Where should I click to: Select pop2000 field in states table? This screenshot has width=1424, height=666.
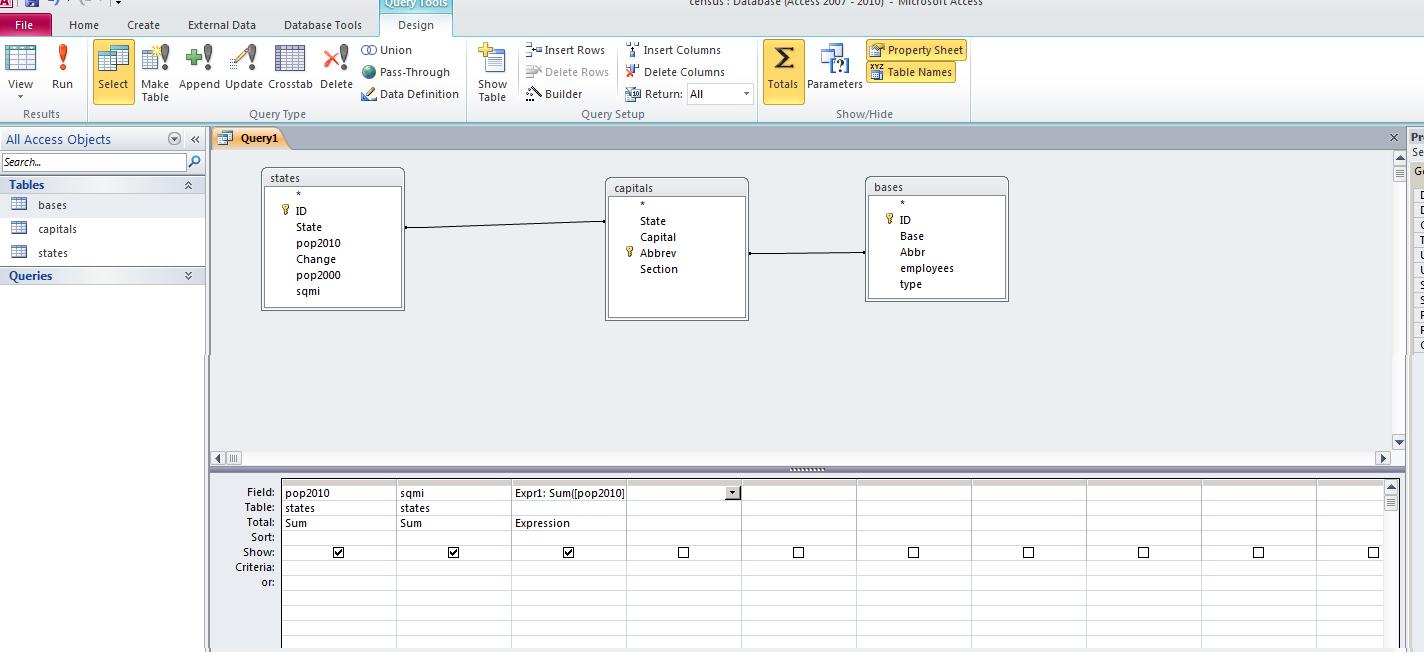pos(318,275)
